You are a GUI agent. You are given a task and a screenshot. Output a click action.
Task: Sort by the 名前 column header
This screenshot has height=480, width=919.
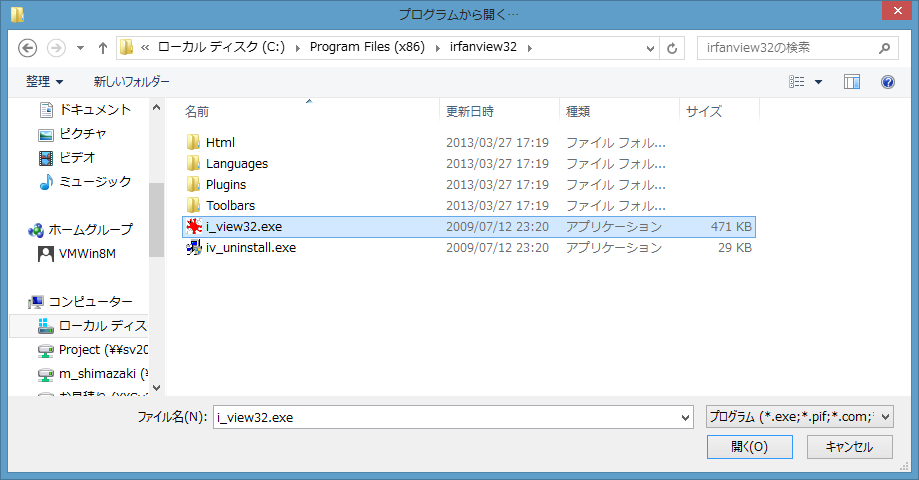point(197,111)
